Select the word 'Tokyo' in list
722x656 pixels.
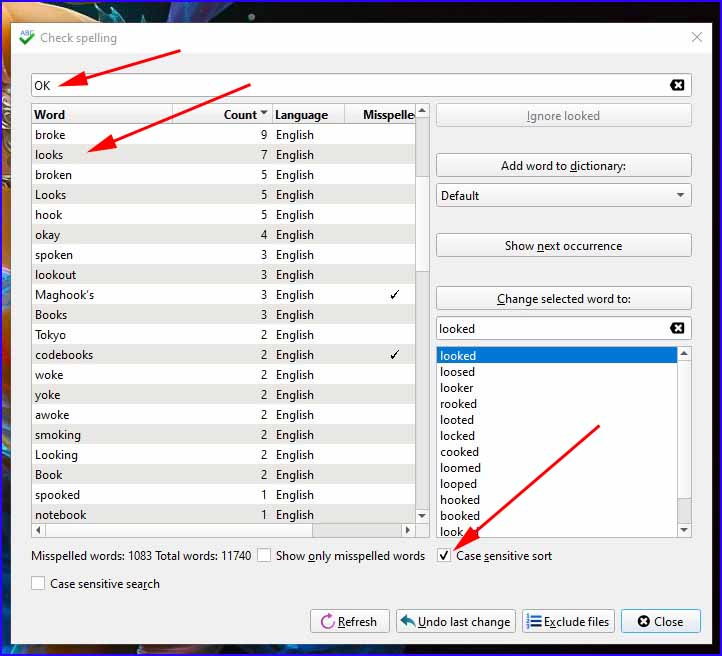point(223,335)
